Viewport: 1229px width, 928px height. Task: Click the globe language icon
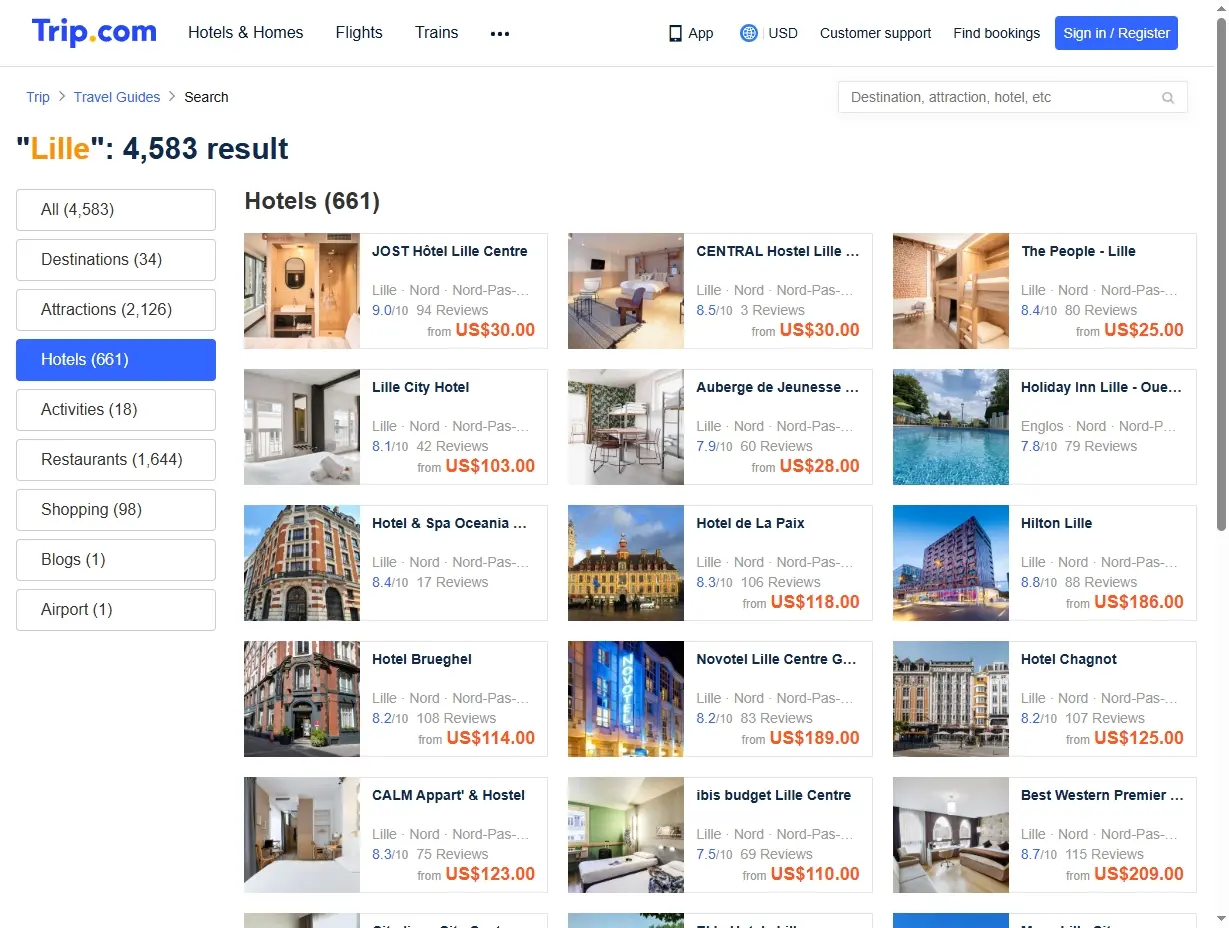749,33
